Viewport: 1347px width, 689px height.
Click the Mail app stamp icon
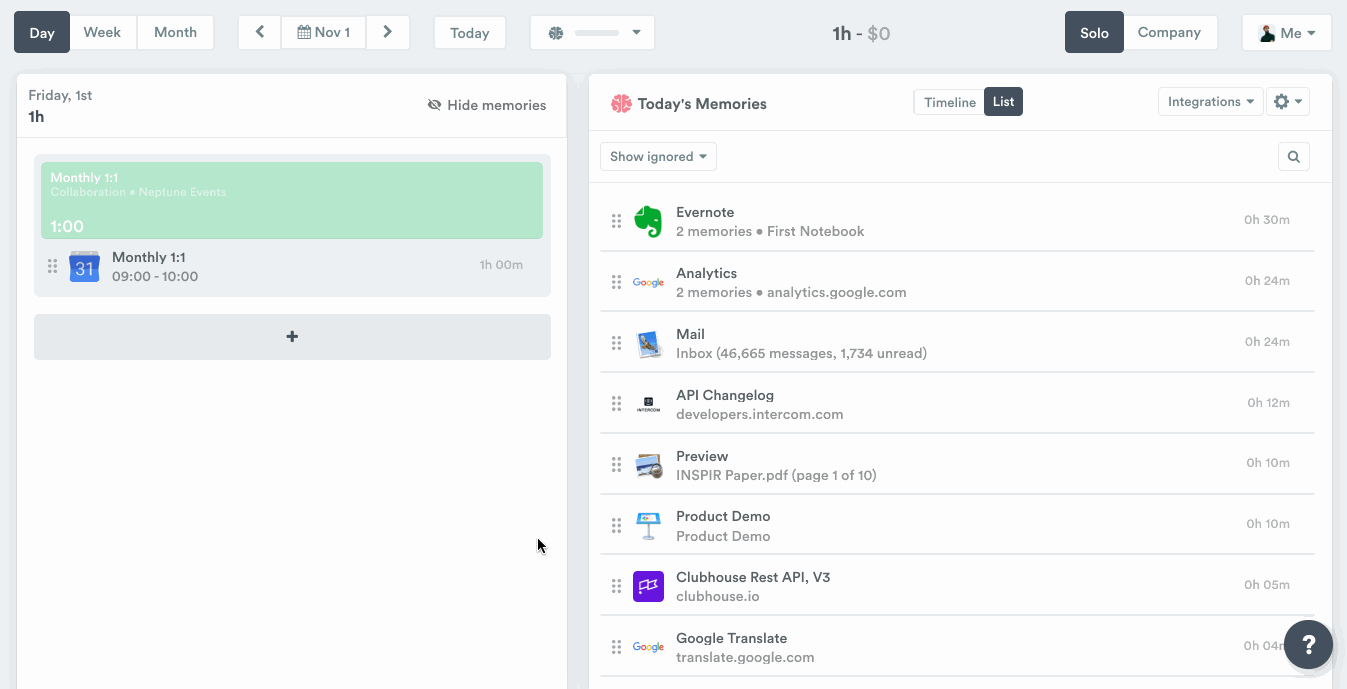648,344
